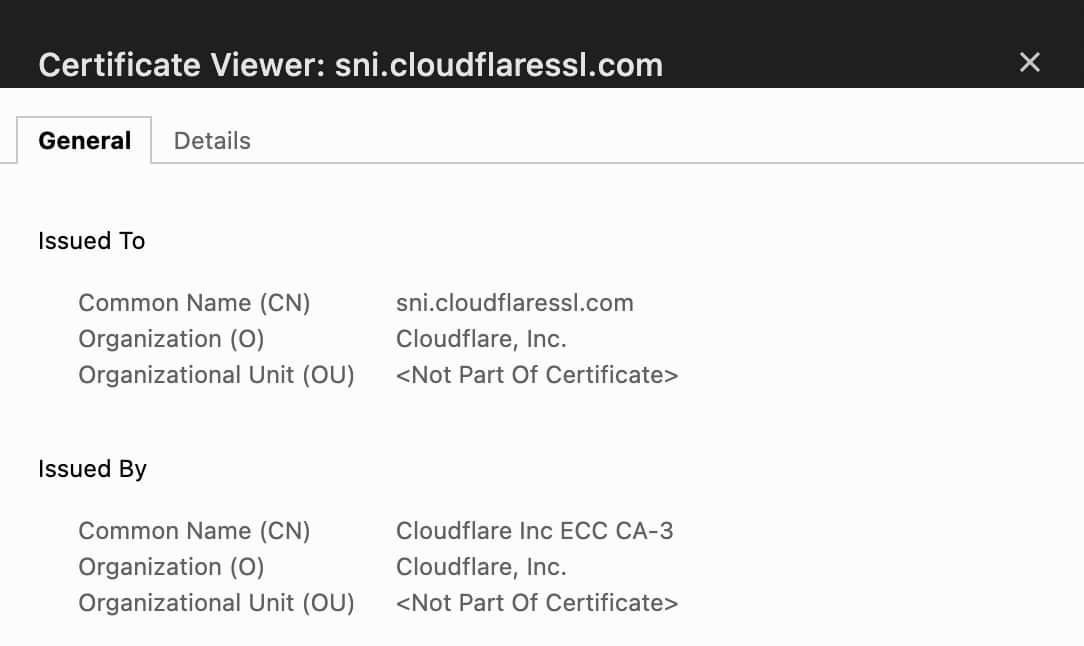1084x646 pixels.
Task: Click Common Name (CN) label under Issued To
Action: (194, 303)
